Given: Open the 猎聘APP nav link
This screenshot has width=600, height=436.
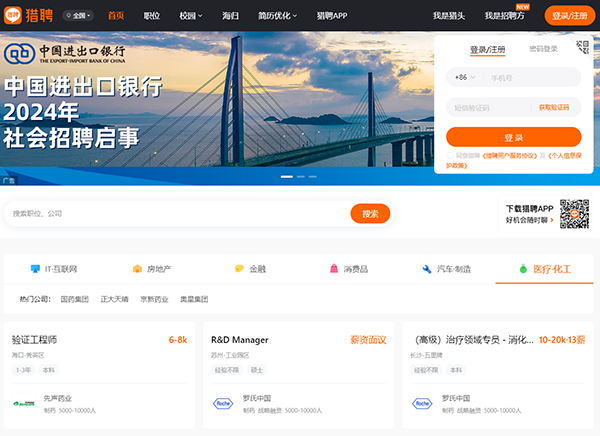Looking at the screenshot, I should tap(332, 16).
